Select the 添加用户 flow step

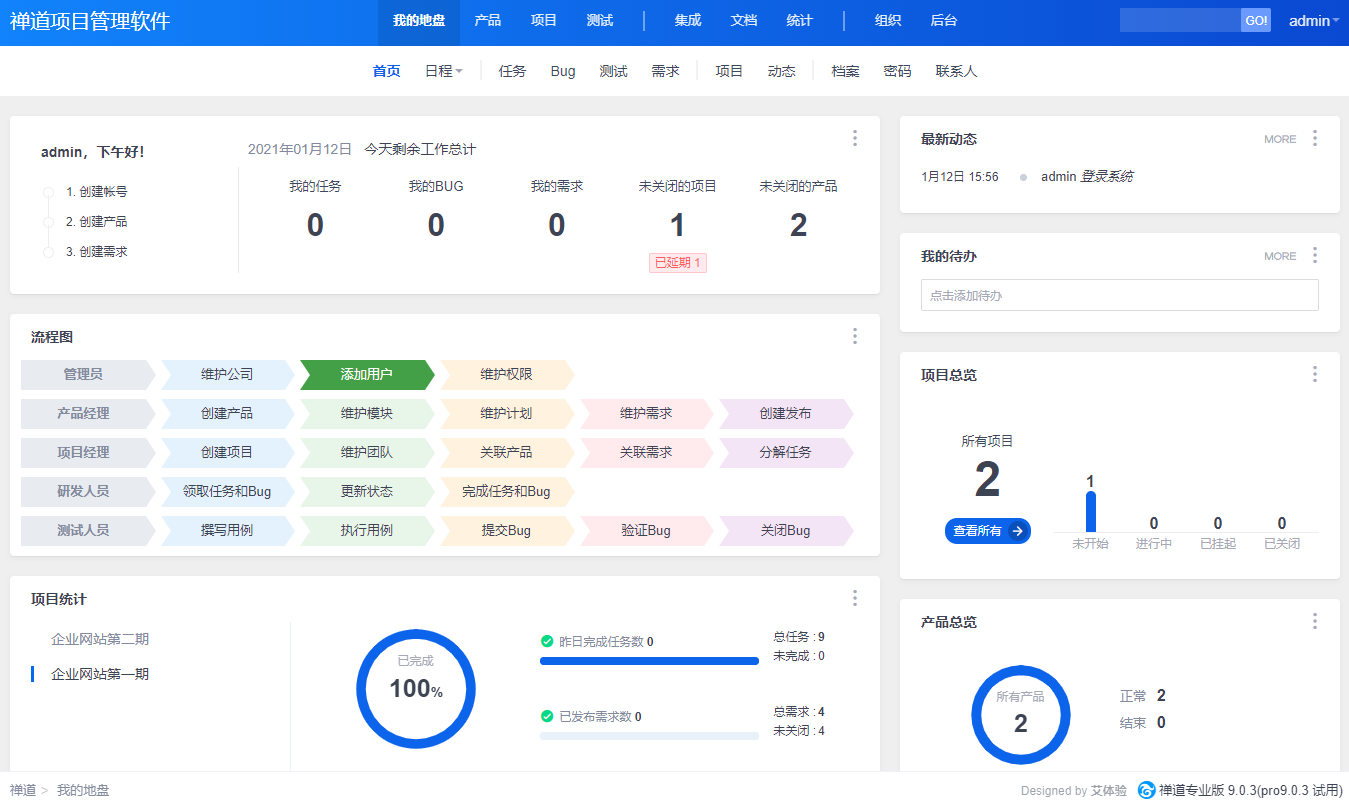click(x=366, y=375)
